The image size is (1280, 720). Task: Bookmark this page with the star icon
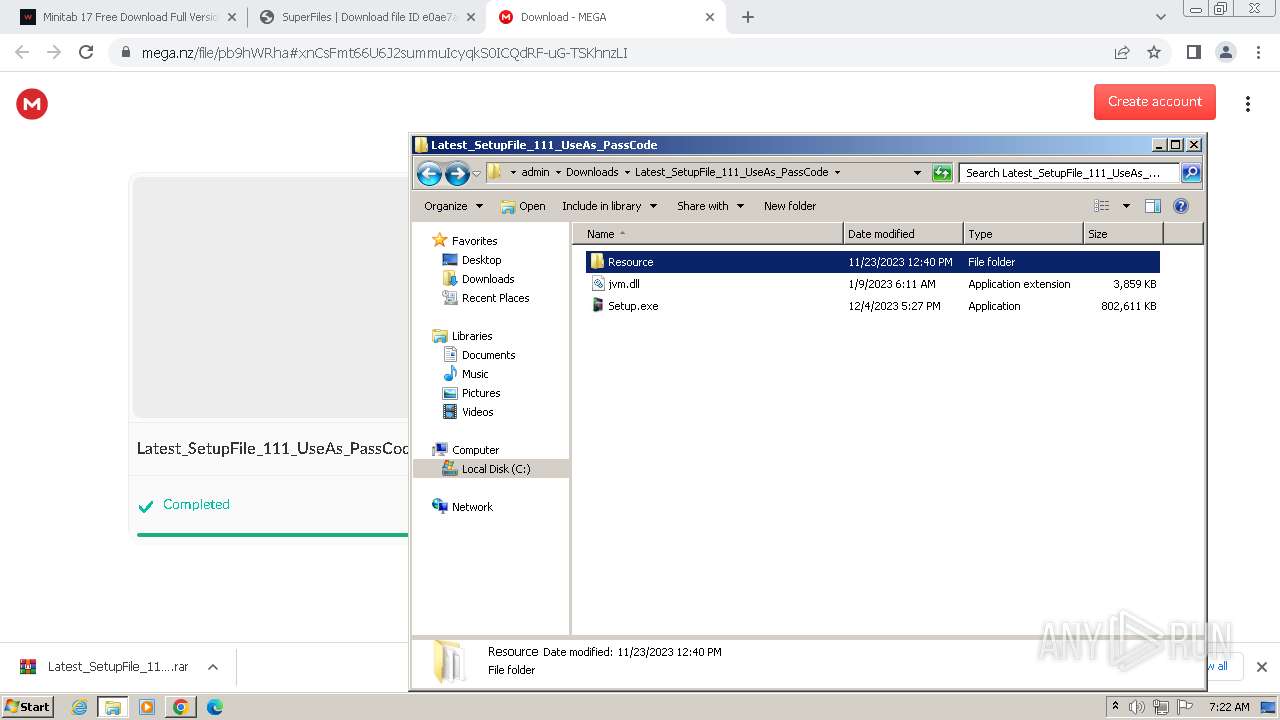click(1154, 52)
